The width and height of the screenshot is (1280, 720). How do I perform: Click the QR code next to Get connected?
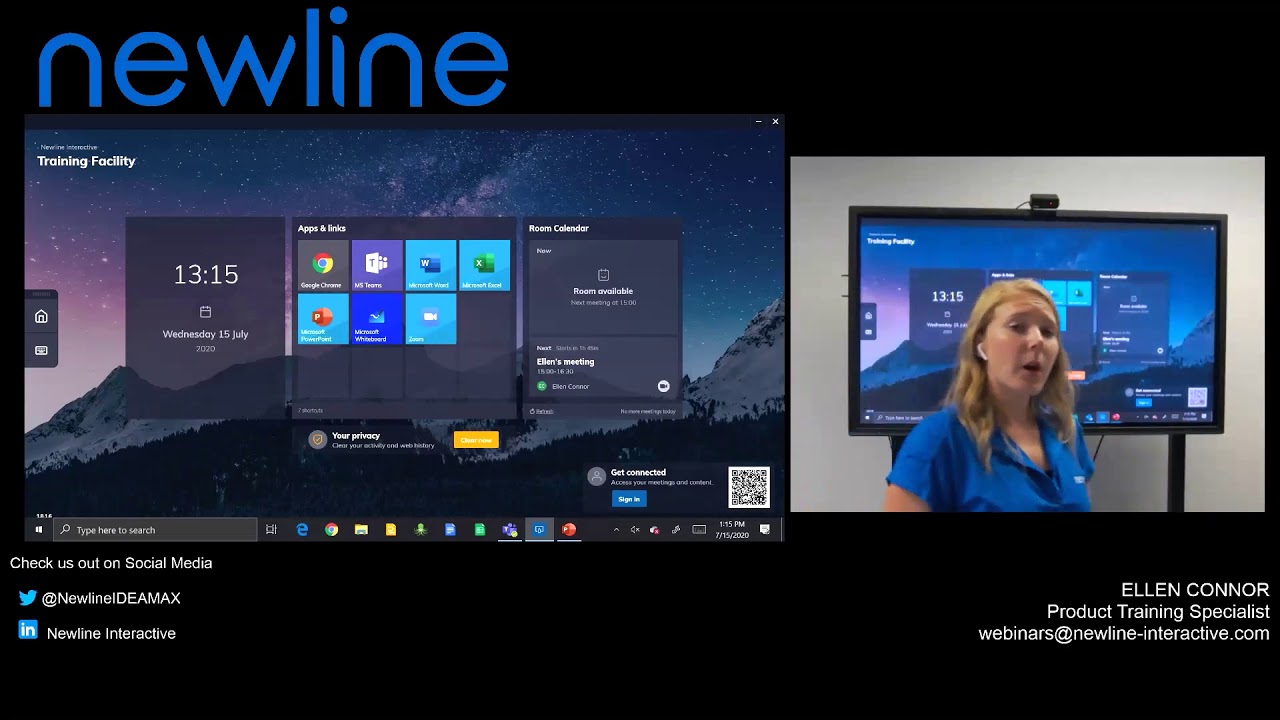(749, 487)
